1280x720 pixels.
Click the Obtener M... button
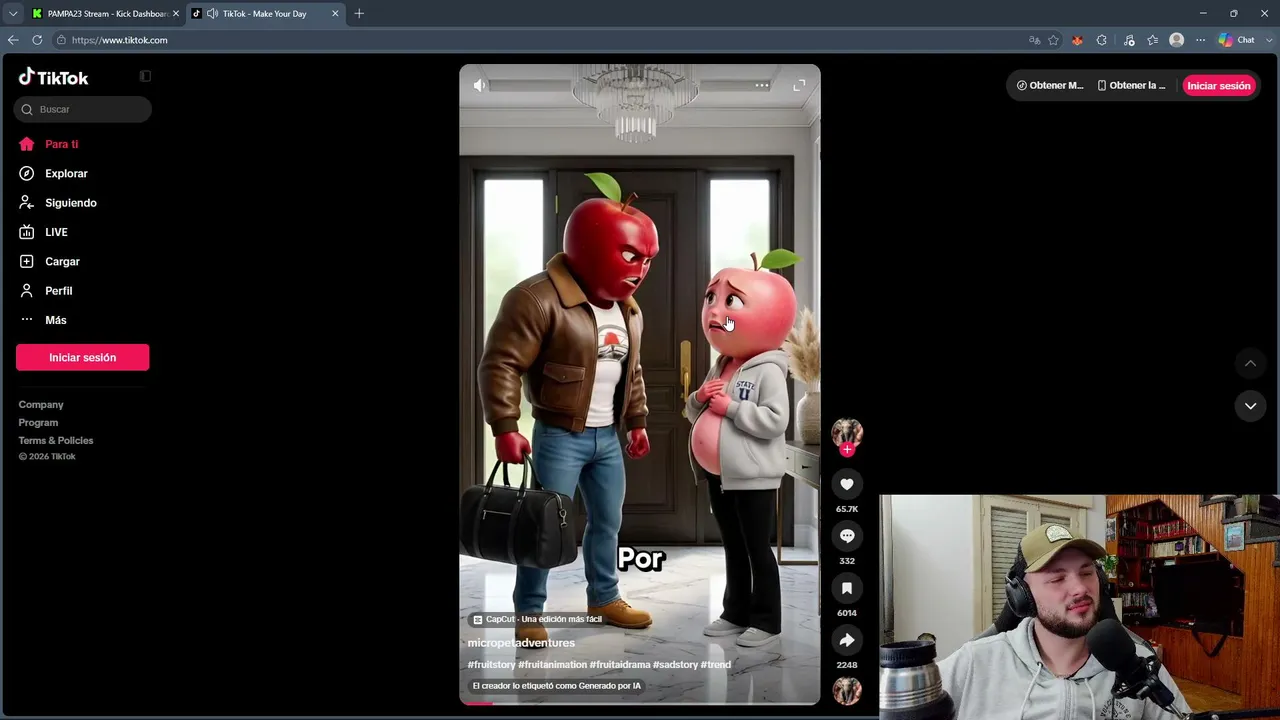coord(1050,85)
